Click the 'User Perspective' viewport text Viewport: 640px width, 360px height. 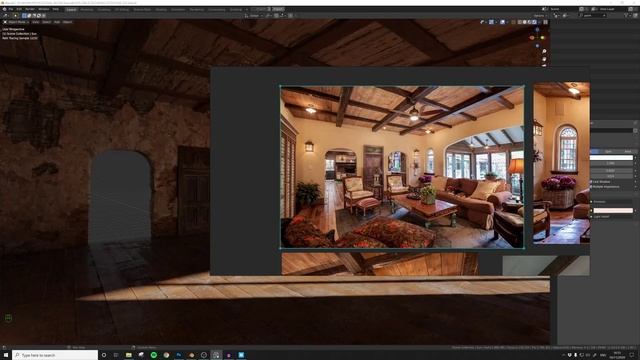click(x=14, y=29)
